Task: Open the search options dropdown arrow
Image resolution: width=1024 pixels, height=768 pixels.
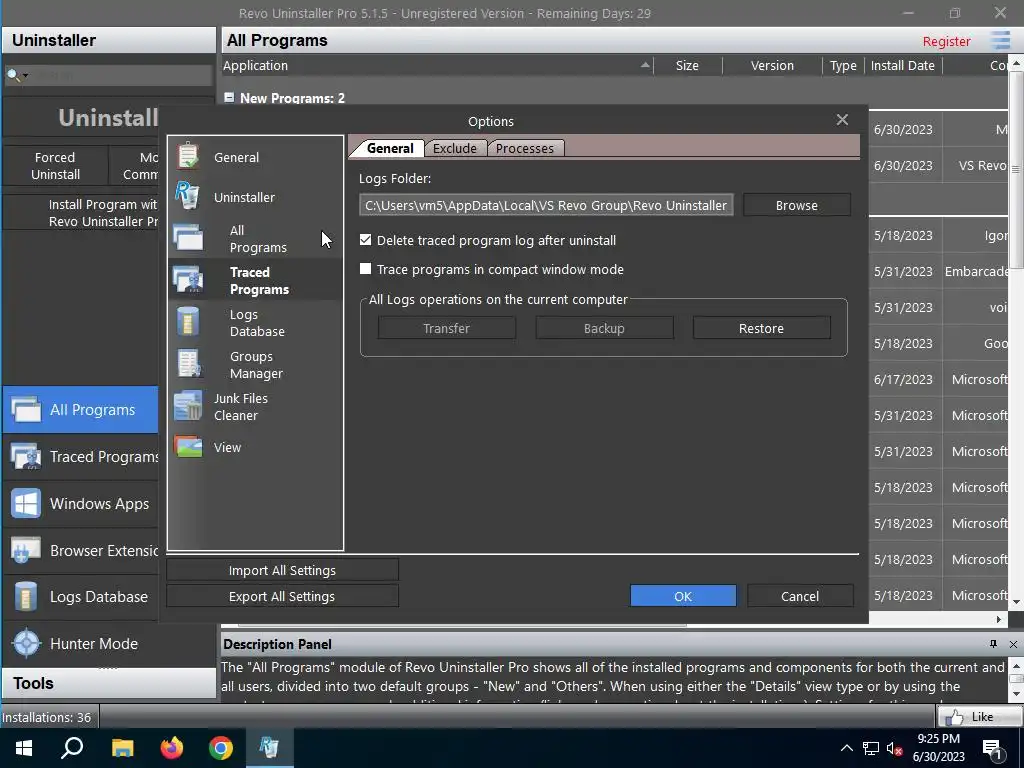Action: 25,76
